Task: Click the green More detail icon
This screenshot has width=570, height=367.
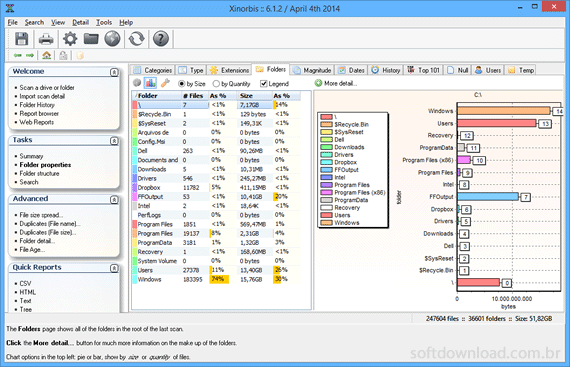Action: pyautogui.click(x=318, y=83)
